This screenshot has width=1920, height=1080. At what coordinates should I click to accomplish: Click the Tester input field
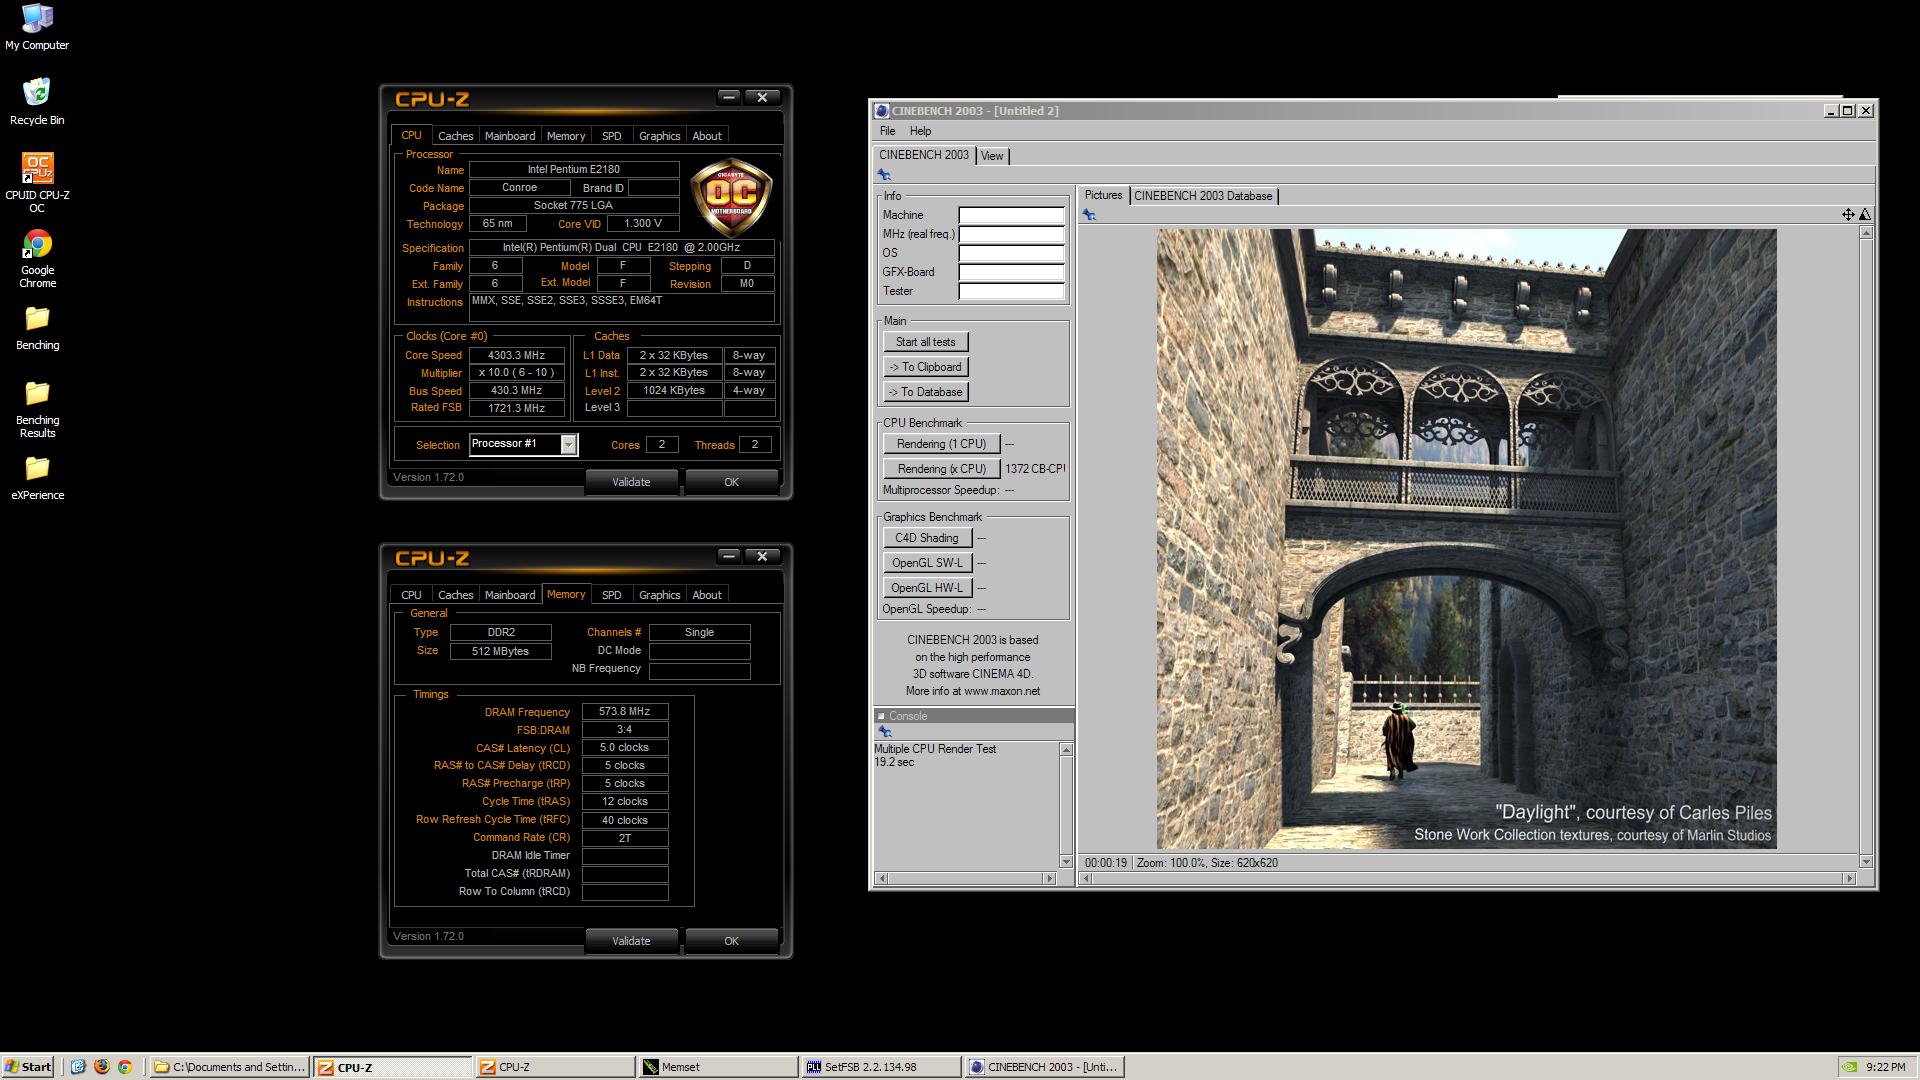coord(1011,291)
